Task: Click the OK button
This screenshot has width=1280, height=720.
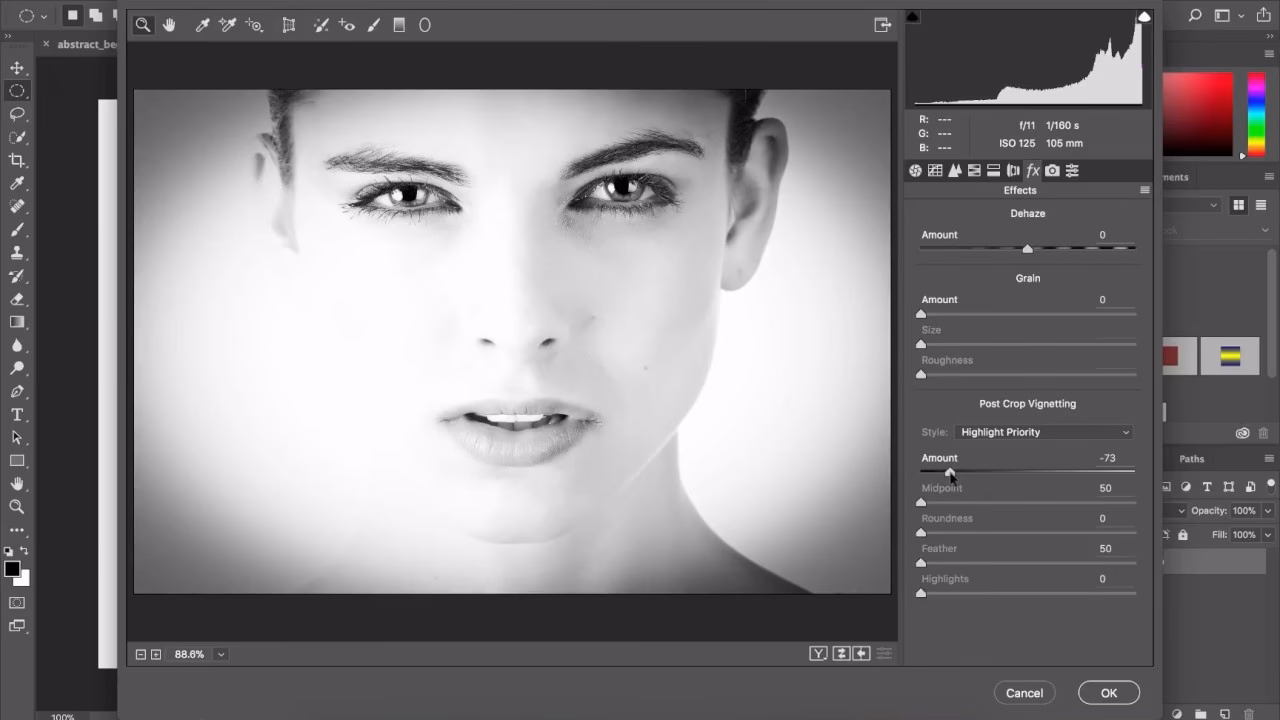Action: click(x=1108, y=693)
